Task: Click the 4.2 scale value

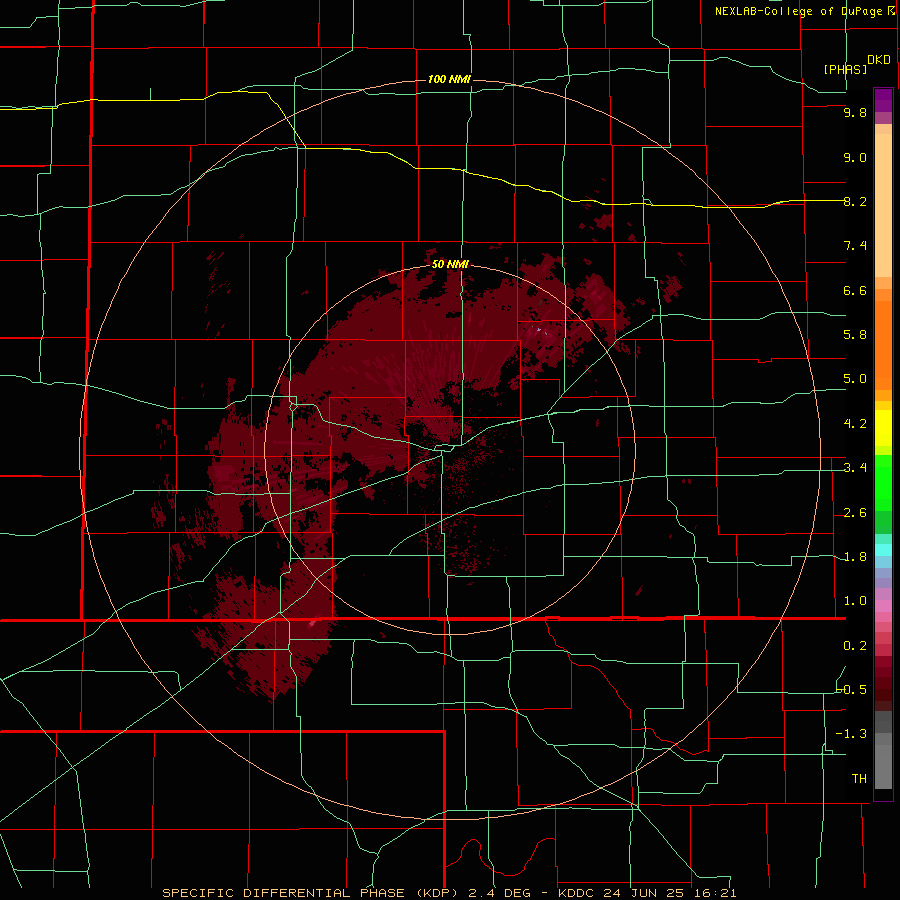Action: (x=855, y=424)
